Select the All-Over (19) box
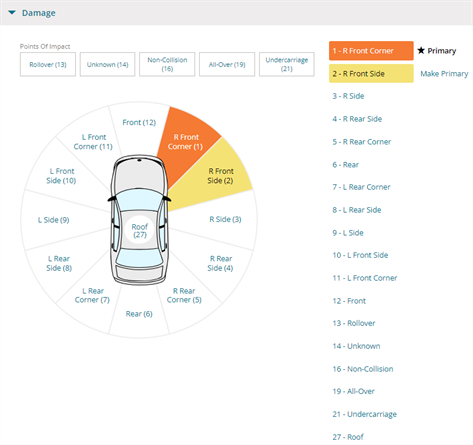Viewport: 473px width, 445px height. coord(227,64)
